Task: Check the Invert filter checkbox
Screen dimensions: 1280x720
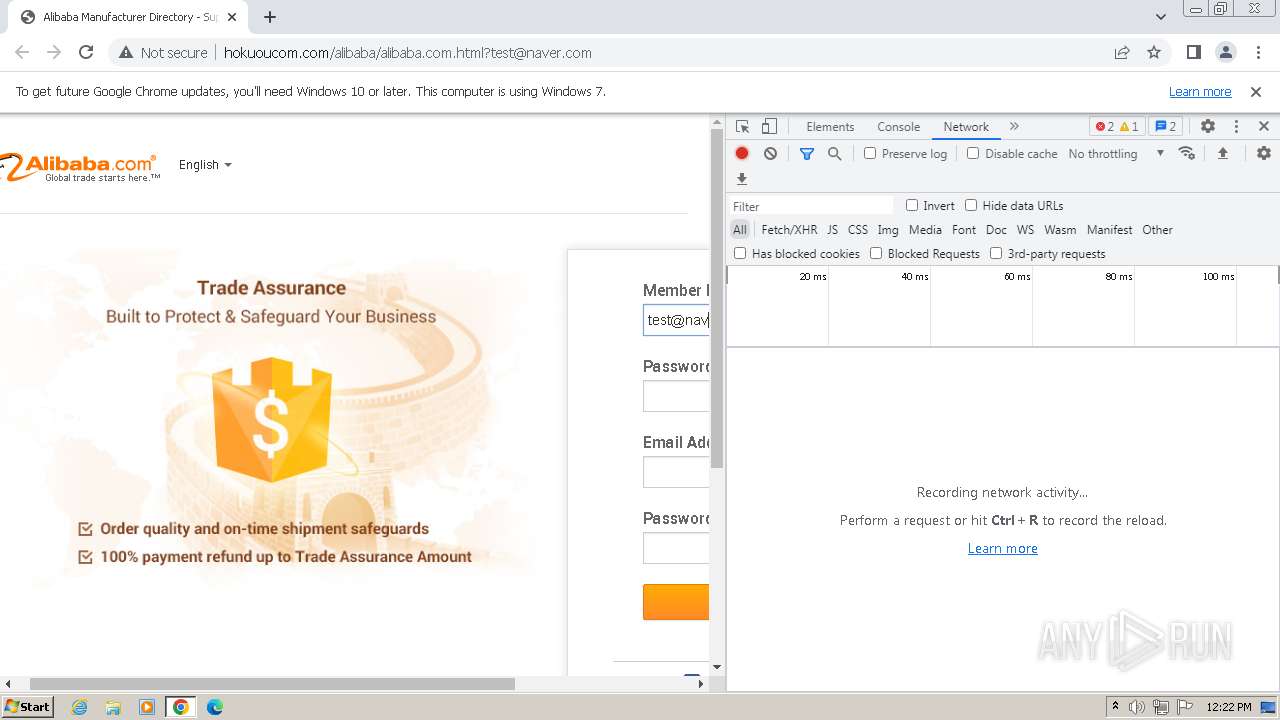Action: click(x=912, y=205)
